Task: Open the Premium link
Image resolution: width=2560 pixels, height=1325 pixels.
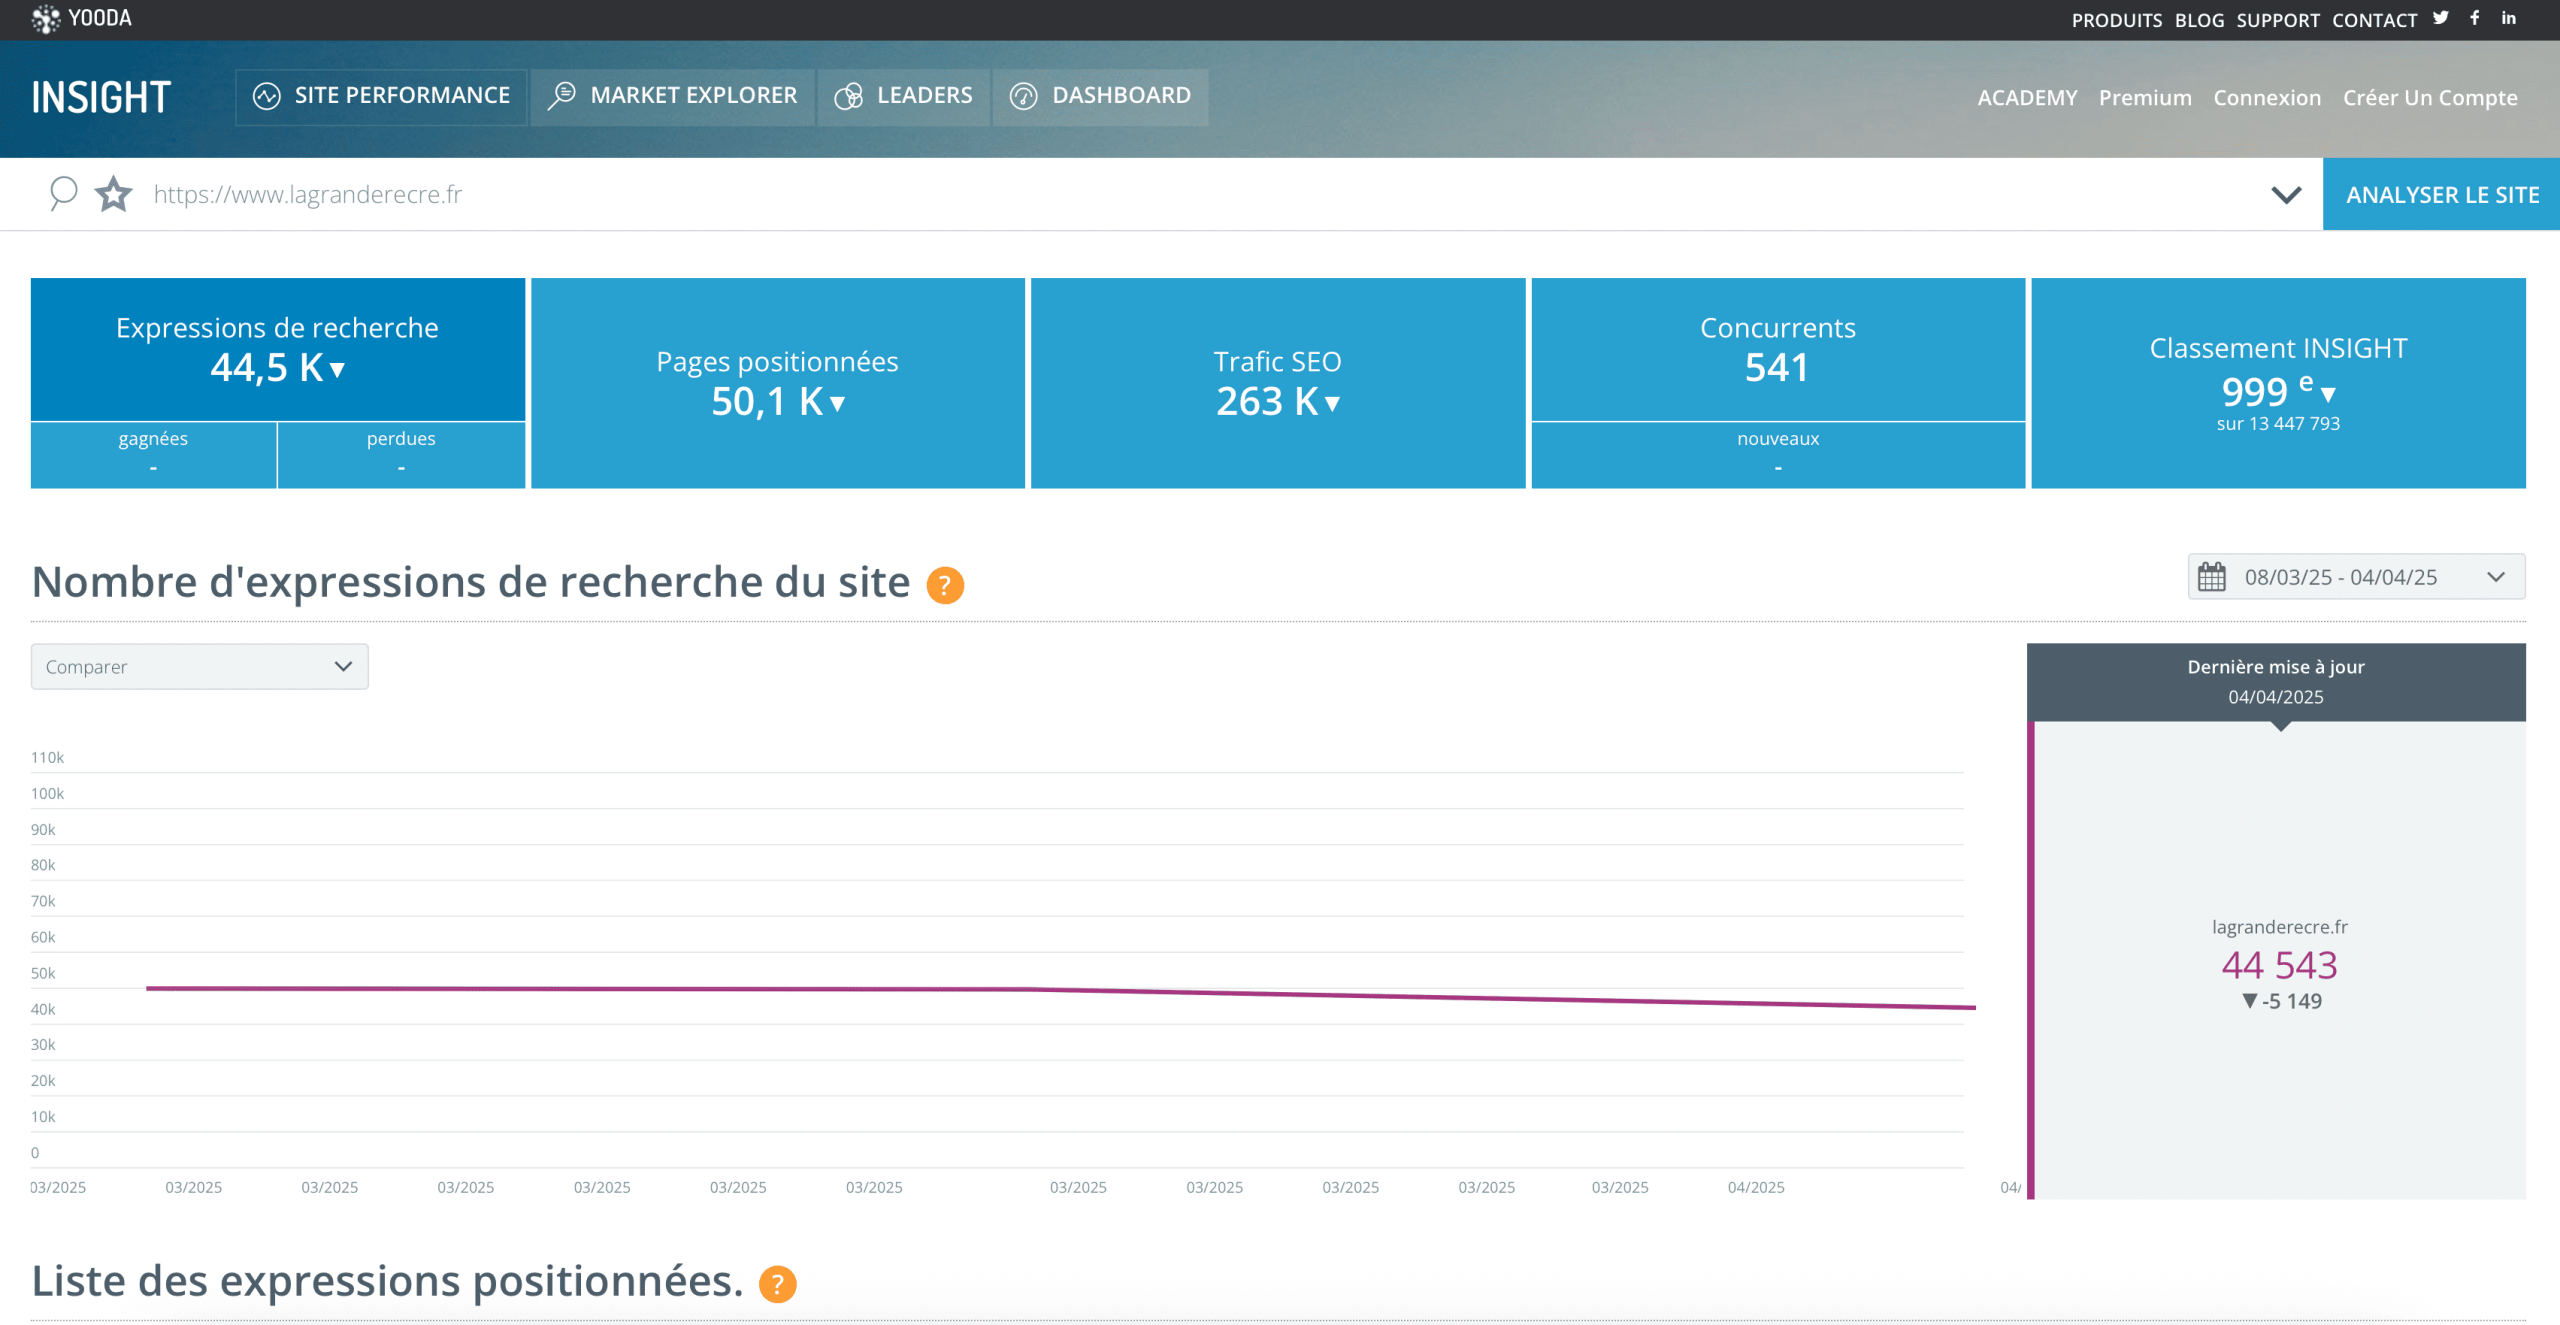Action: (2145, 98)
